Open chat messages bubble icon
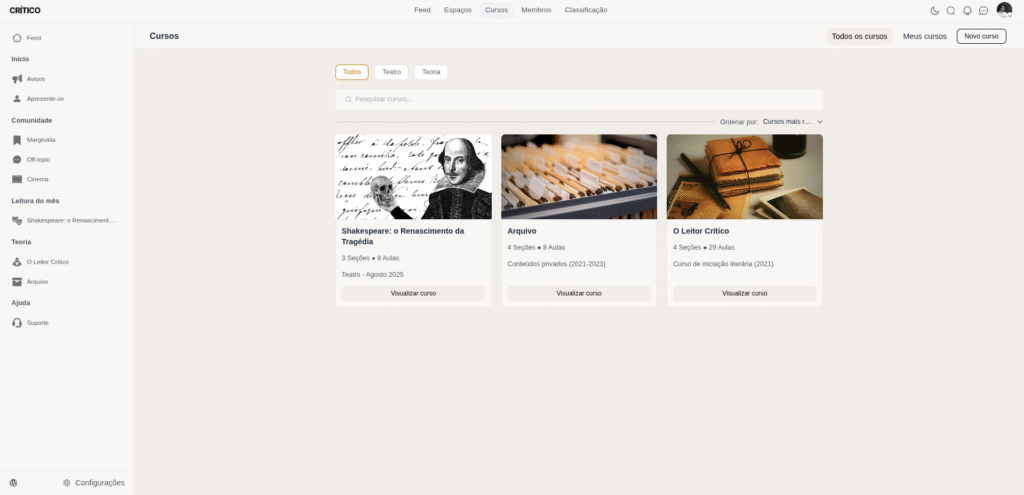This screenshot has height=495, width=1024. (984, 10)
